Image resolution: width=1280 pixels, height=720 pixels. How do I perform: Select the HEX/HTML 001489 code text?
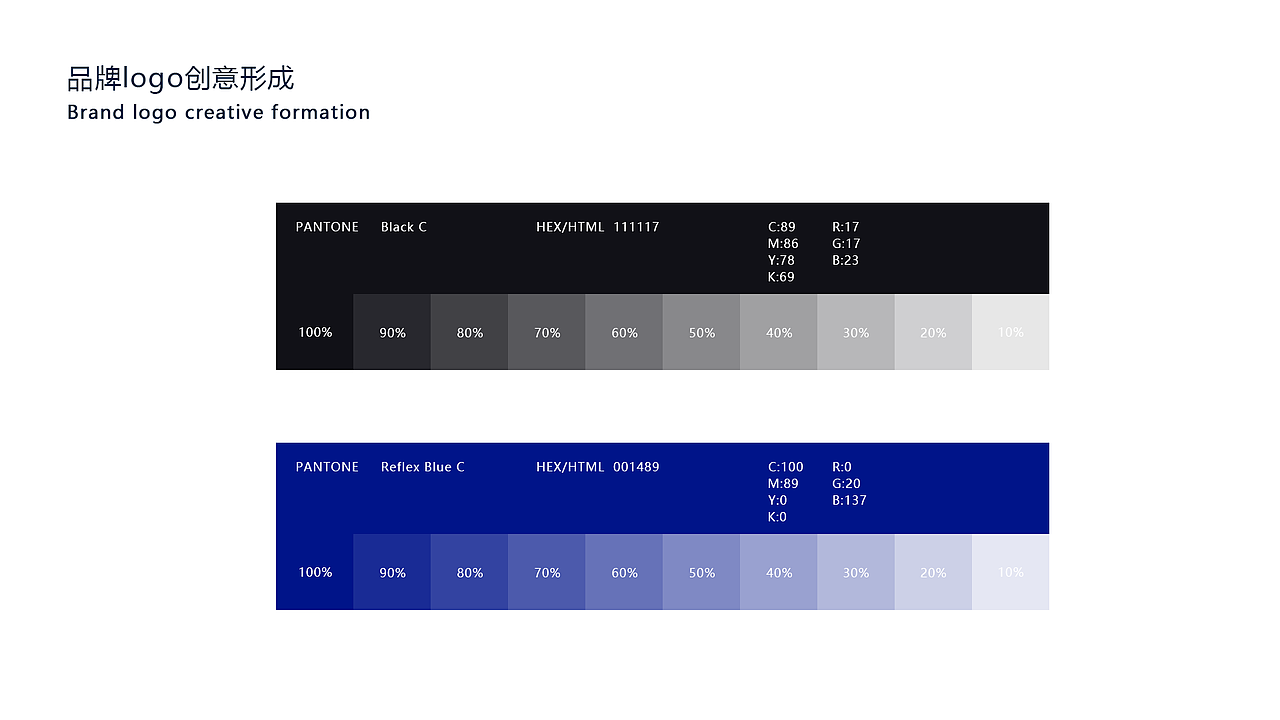[x=598, y=467]
